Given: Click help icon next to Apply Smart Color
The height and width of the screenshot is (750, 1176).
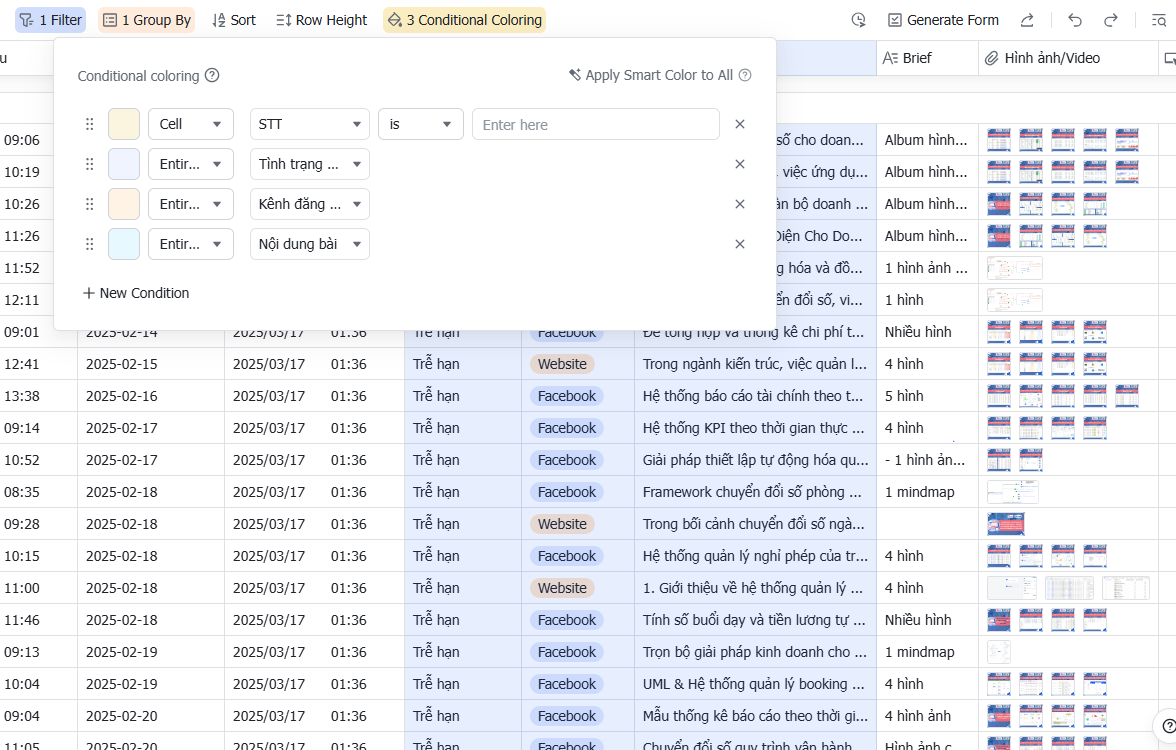Looking at the screenshot, I should (x=745, y=75).
